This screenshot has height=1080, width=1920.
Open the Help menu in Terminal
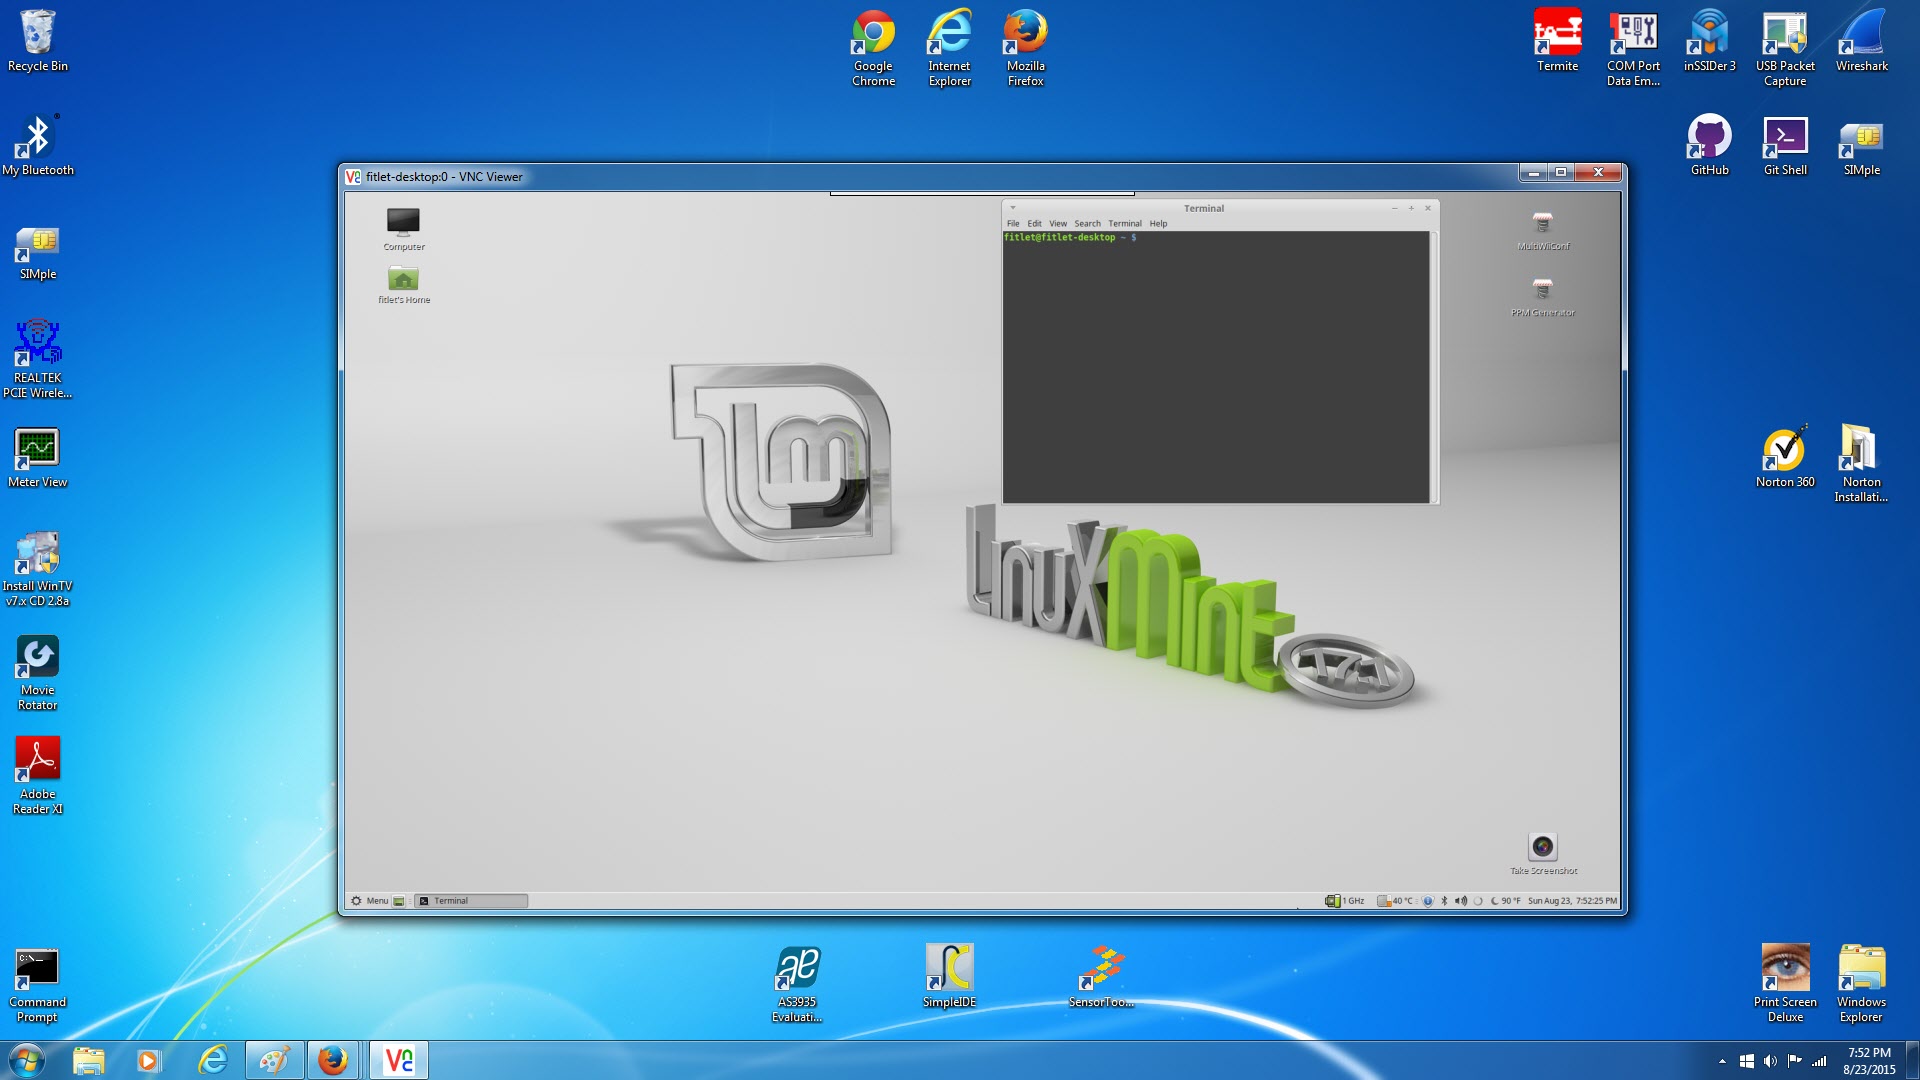click(x=1158, y=224)
